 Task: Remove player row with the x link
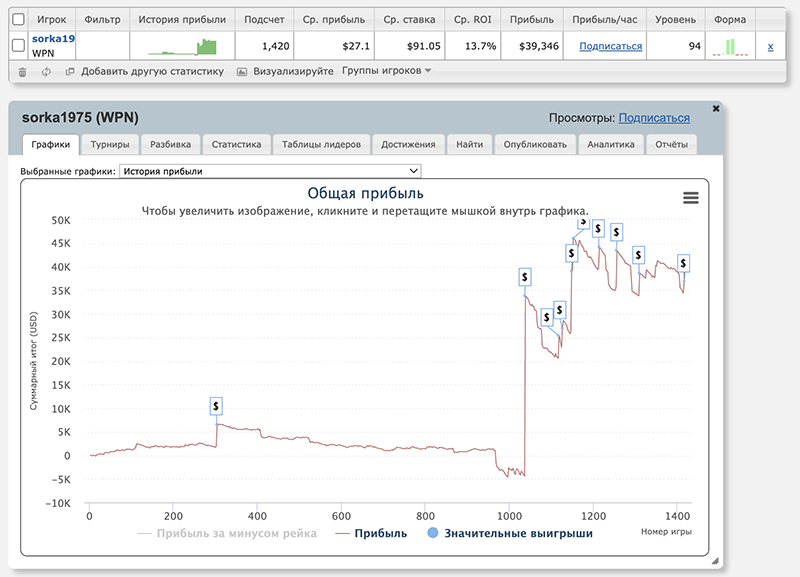pyautogui.click(x=769, y=46)
